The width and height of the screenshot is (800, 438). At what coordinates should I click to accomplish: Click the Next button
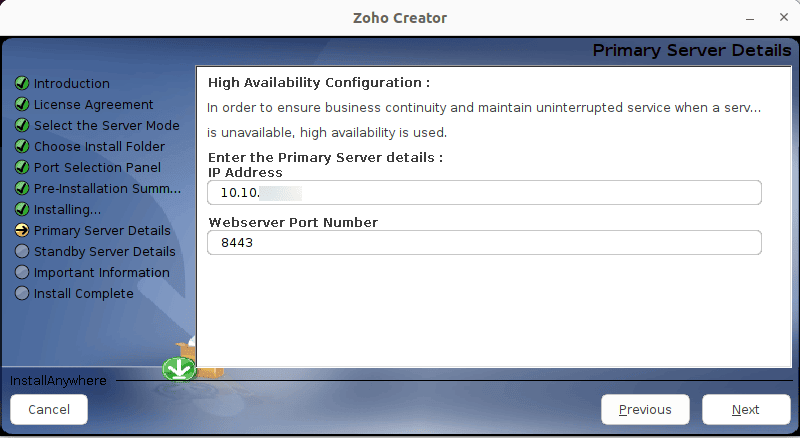tap(746, 409)
